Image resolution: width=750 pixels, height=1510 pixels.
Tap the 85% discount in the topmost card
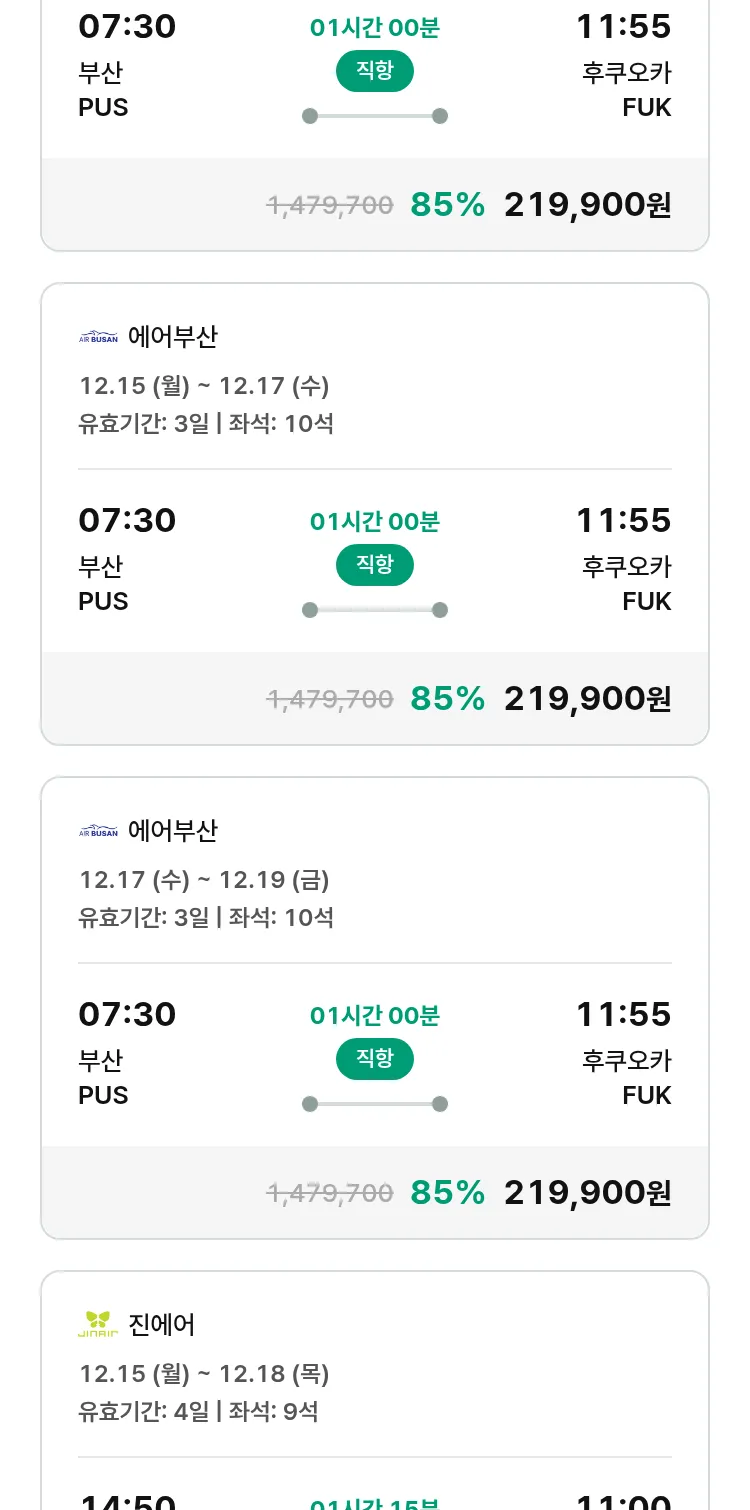click(x=447, y=205)
